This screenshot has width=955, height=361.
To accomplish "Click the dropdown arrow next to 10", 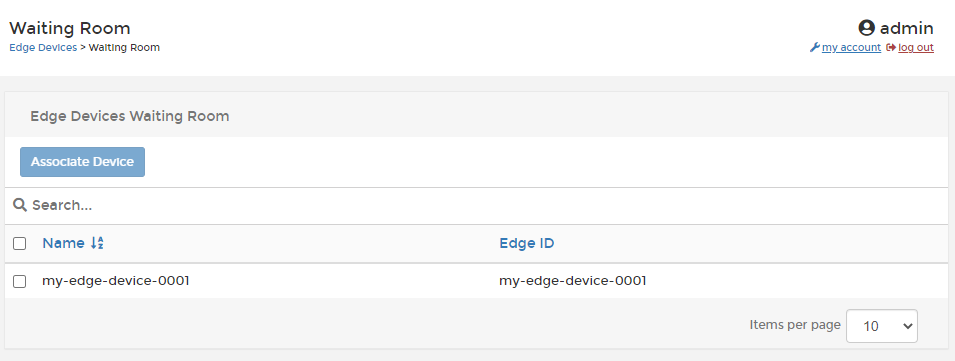I will (x=907, y=326).
